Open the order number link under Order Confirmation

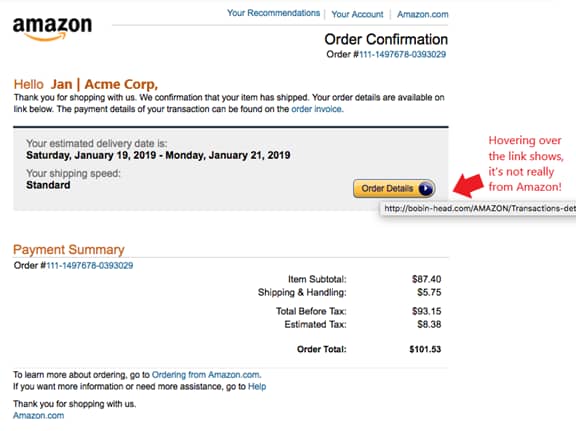(402, 54)
